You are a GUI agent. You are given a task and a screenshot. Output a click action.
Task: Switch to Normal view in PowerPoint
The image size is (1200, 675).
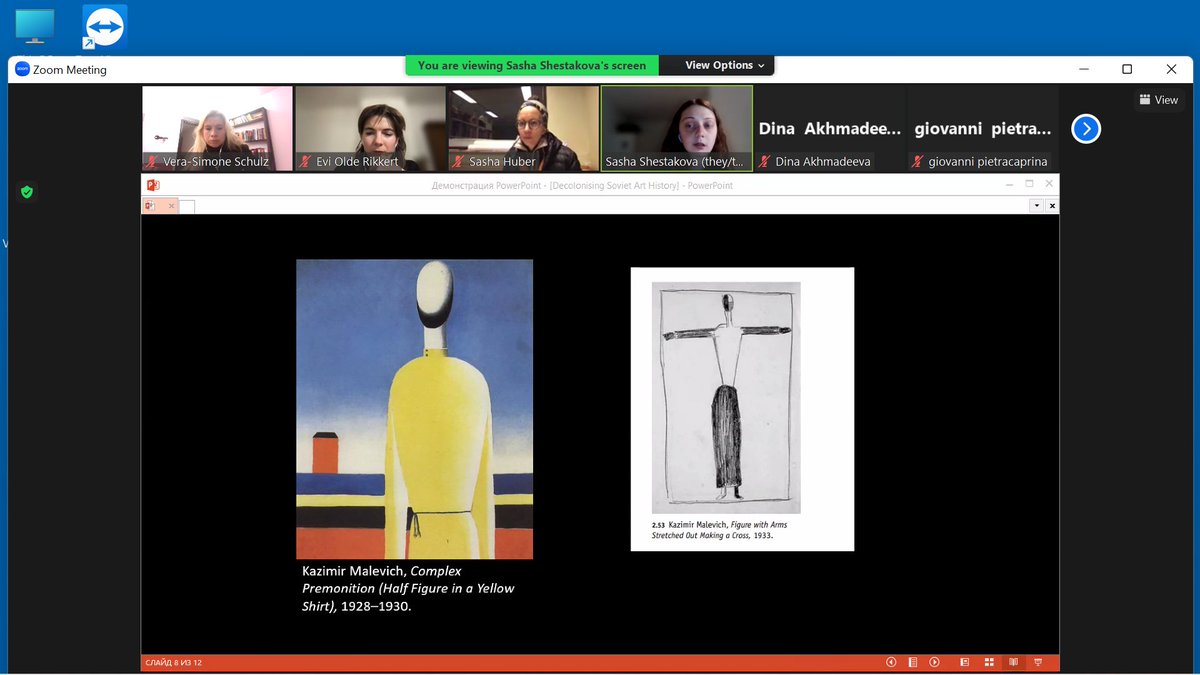click(x=964, y=662)
